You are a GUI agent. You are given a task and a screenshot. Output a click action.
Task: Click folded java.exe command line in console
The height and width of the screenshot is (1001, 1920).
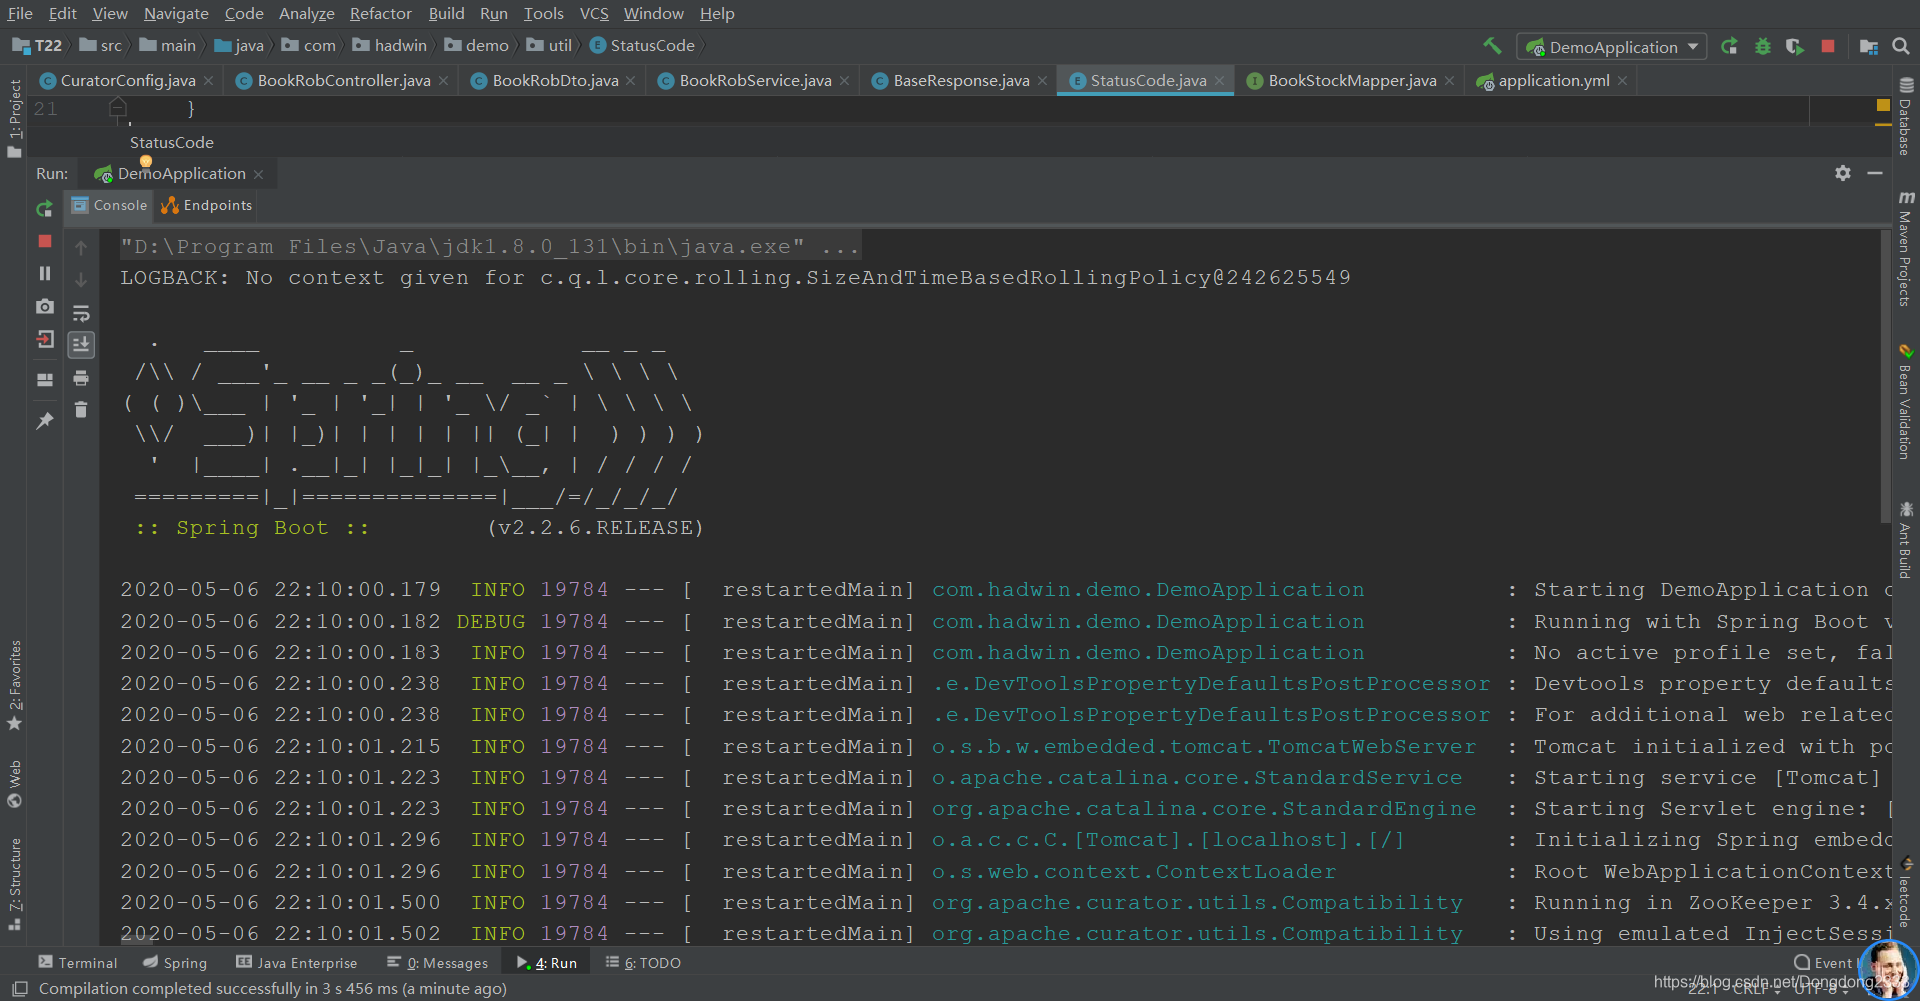point(489,247)
